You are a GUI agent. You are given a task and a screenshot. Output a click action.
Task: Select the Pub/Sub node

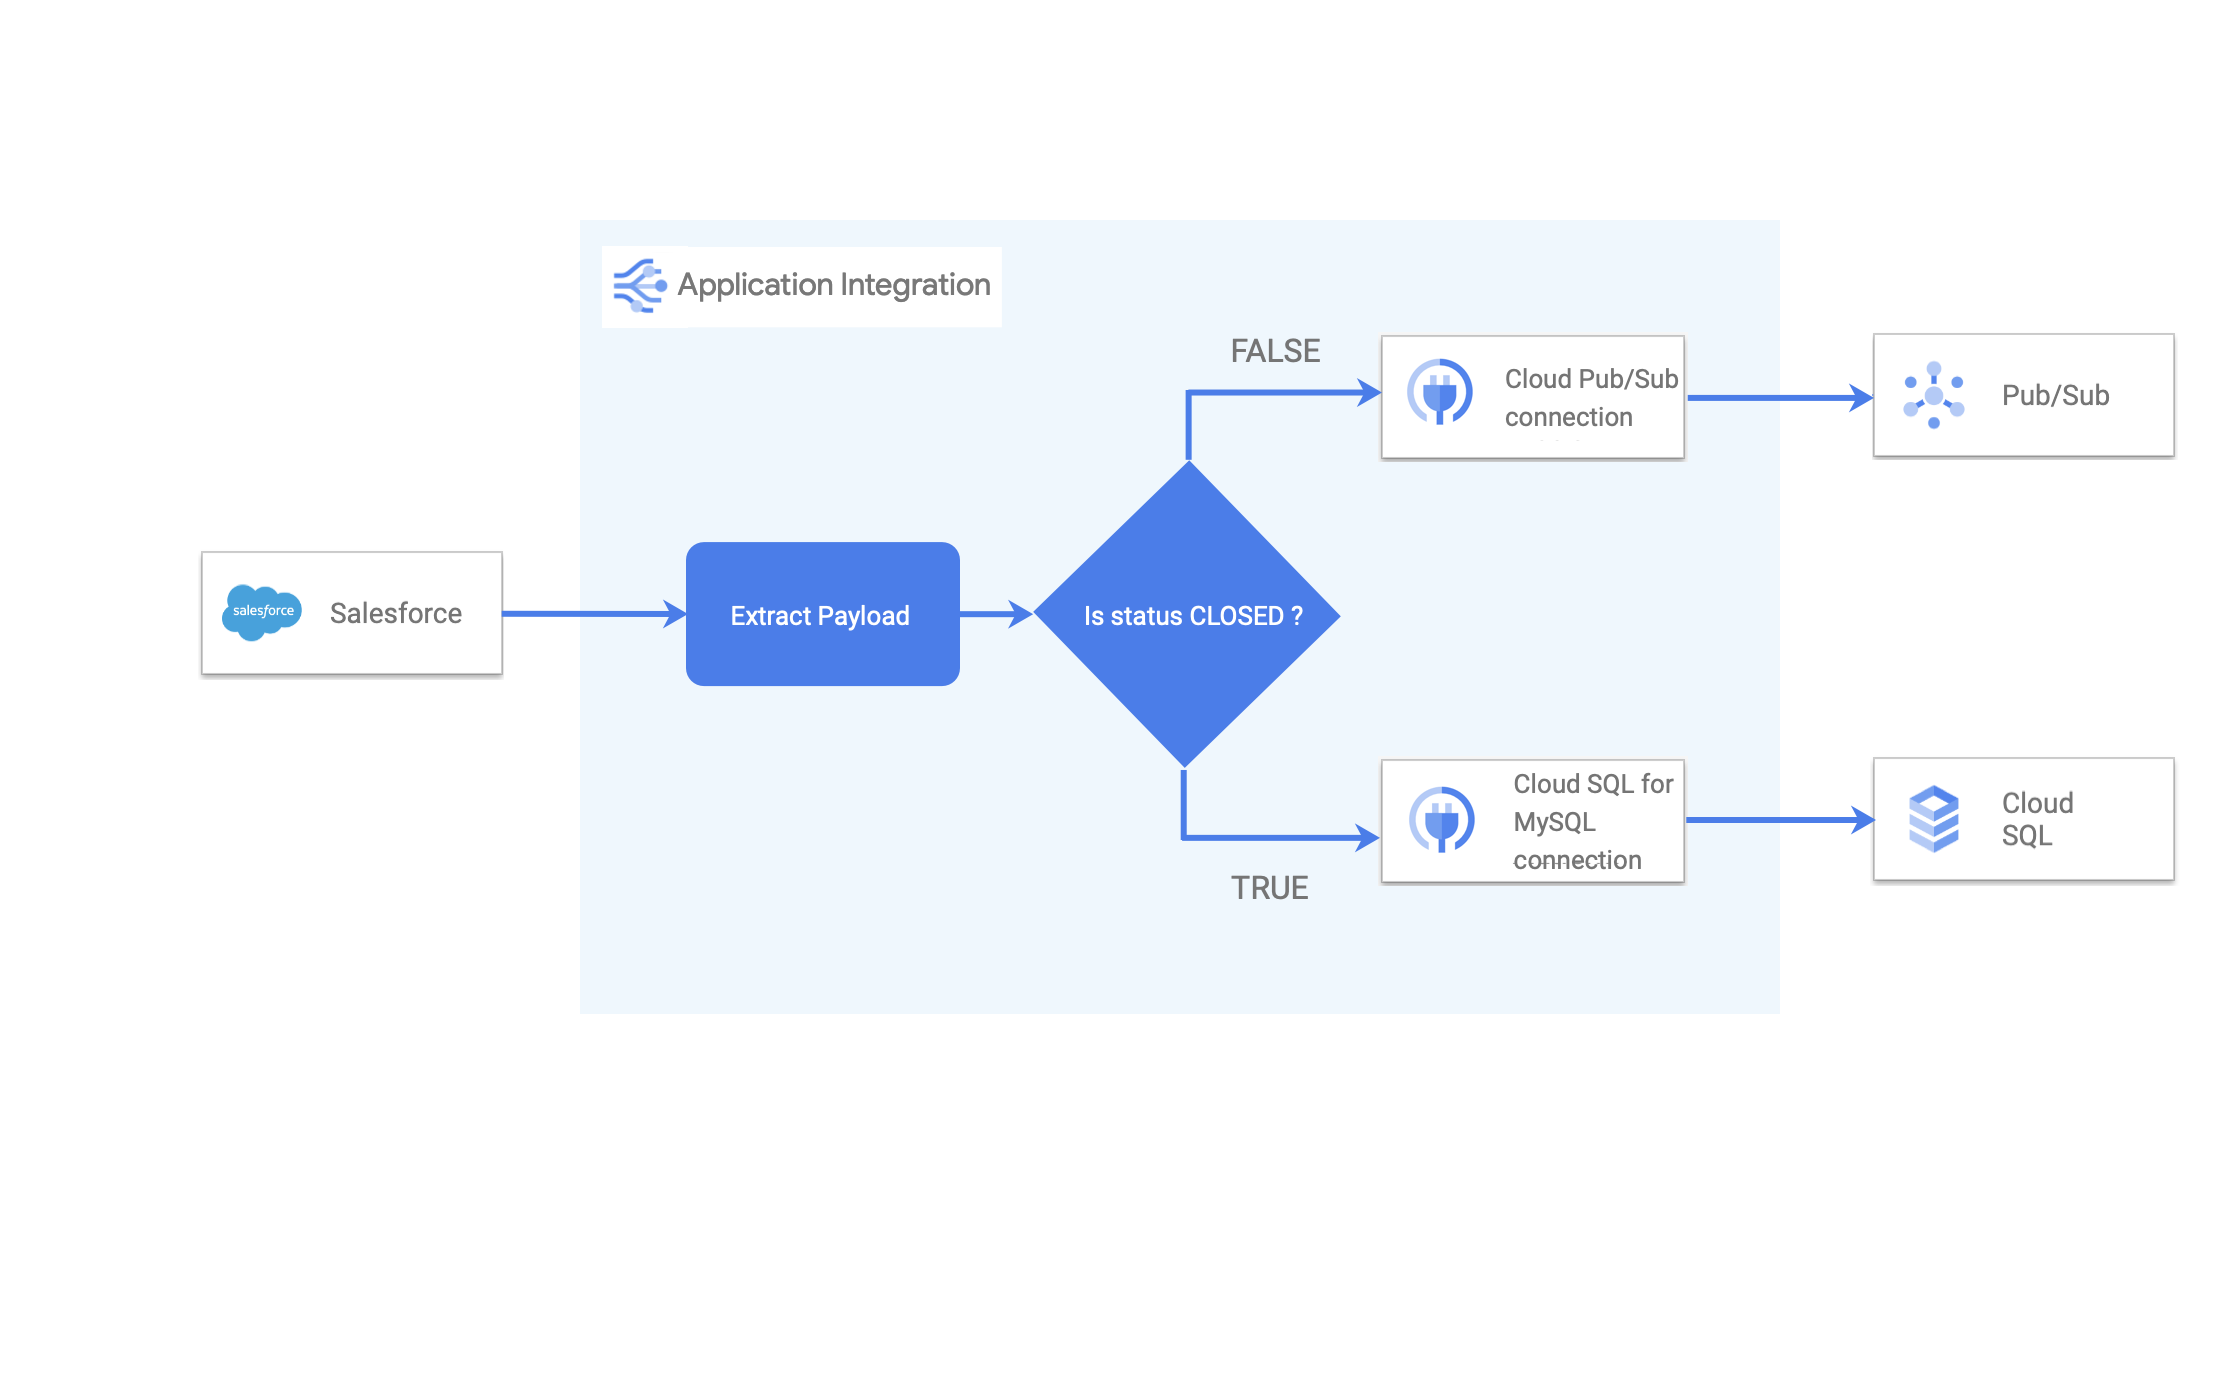[x=2023, y=395]
